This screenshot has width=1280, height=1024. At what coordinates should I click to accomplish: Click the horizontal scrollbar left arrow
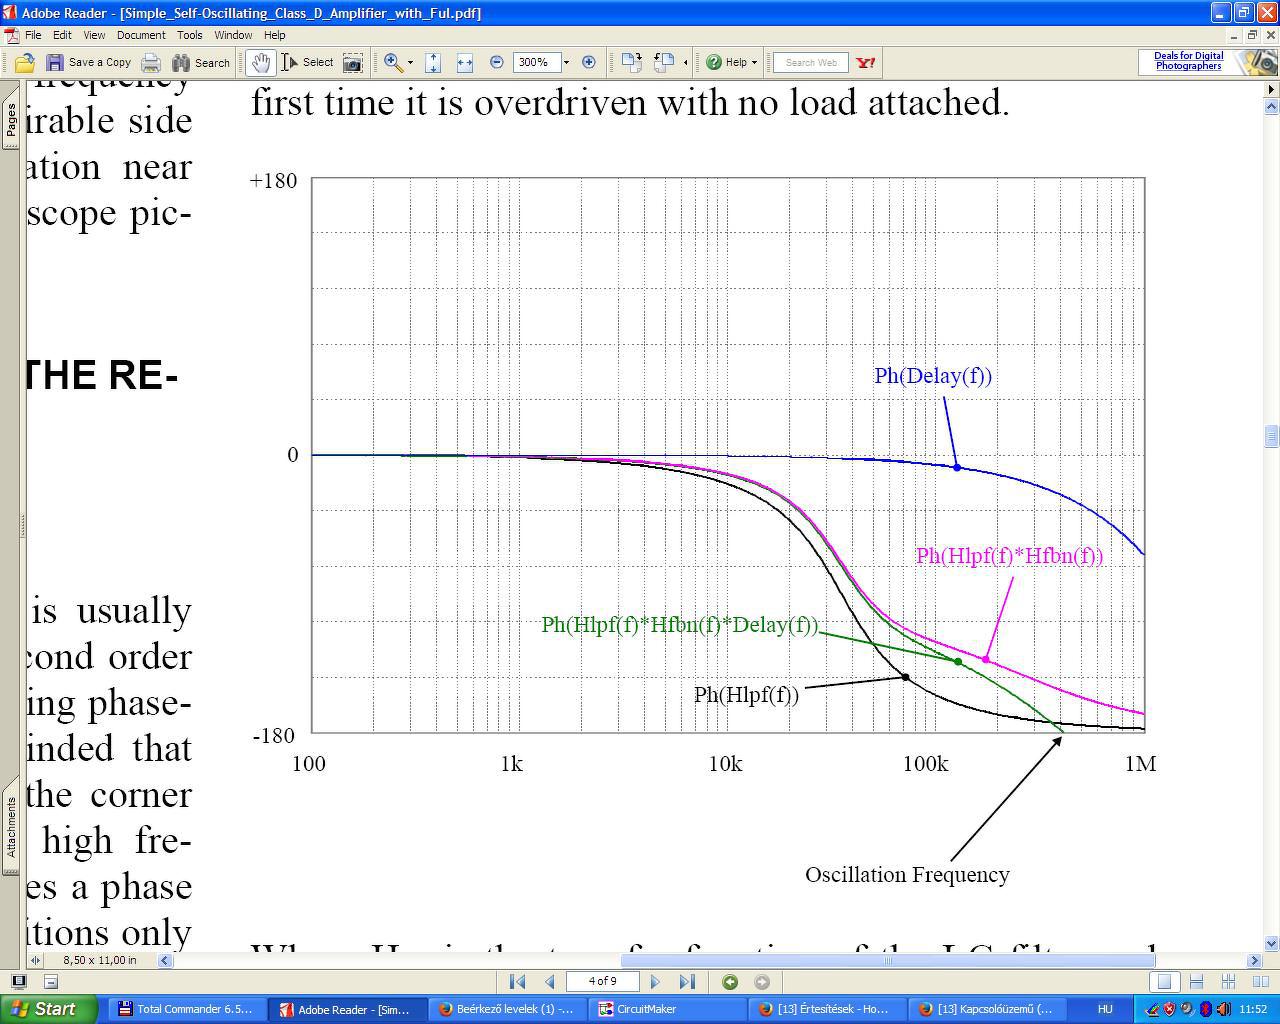[x=165, y=961]
